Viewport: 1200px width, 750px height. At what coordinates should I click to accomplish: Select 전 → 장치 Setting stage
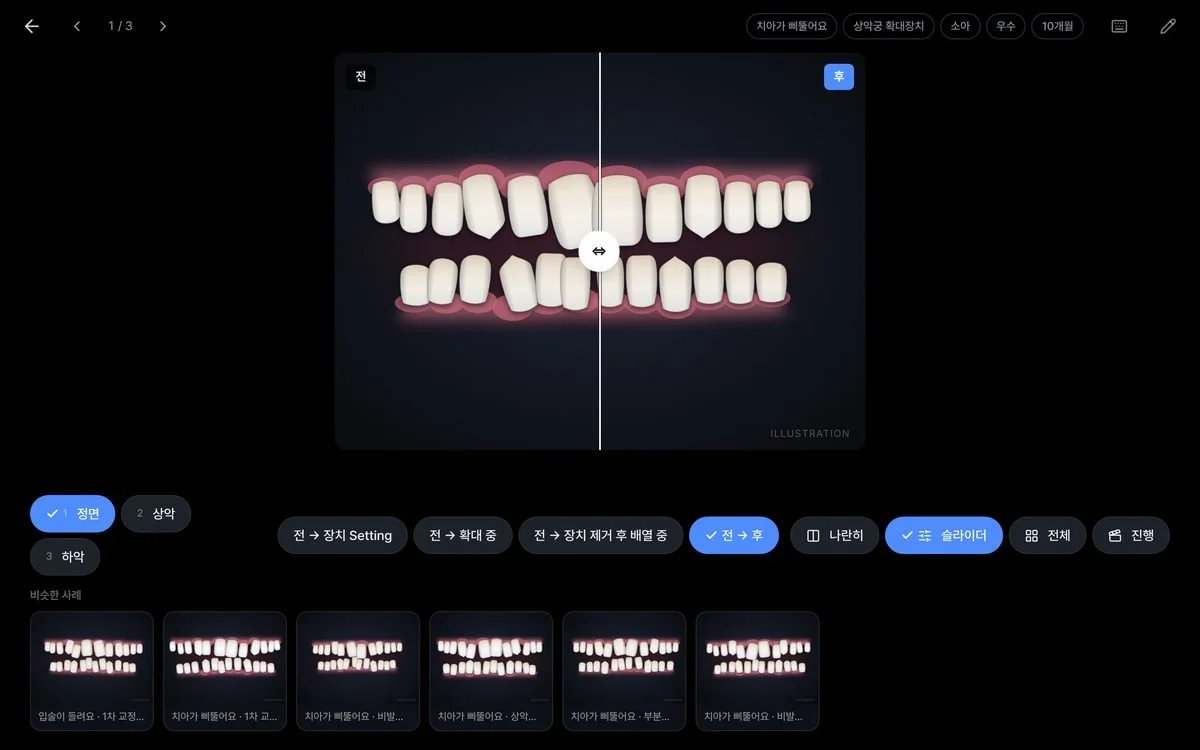coord(342,535)
